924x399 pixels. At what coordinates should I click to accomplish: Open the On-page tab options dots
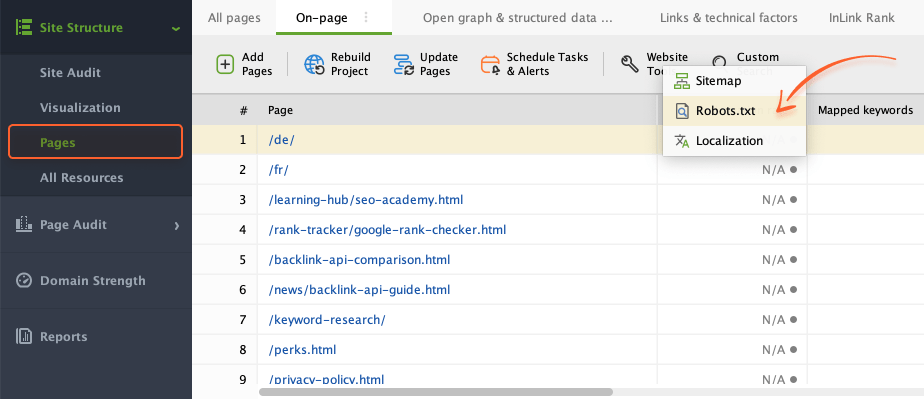click(x=366, y=17)
